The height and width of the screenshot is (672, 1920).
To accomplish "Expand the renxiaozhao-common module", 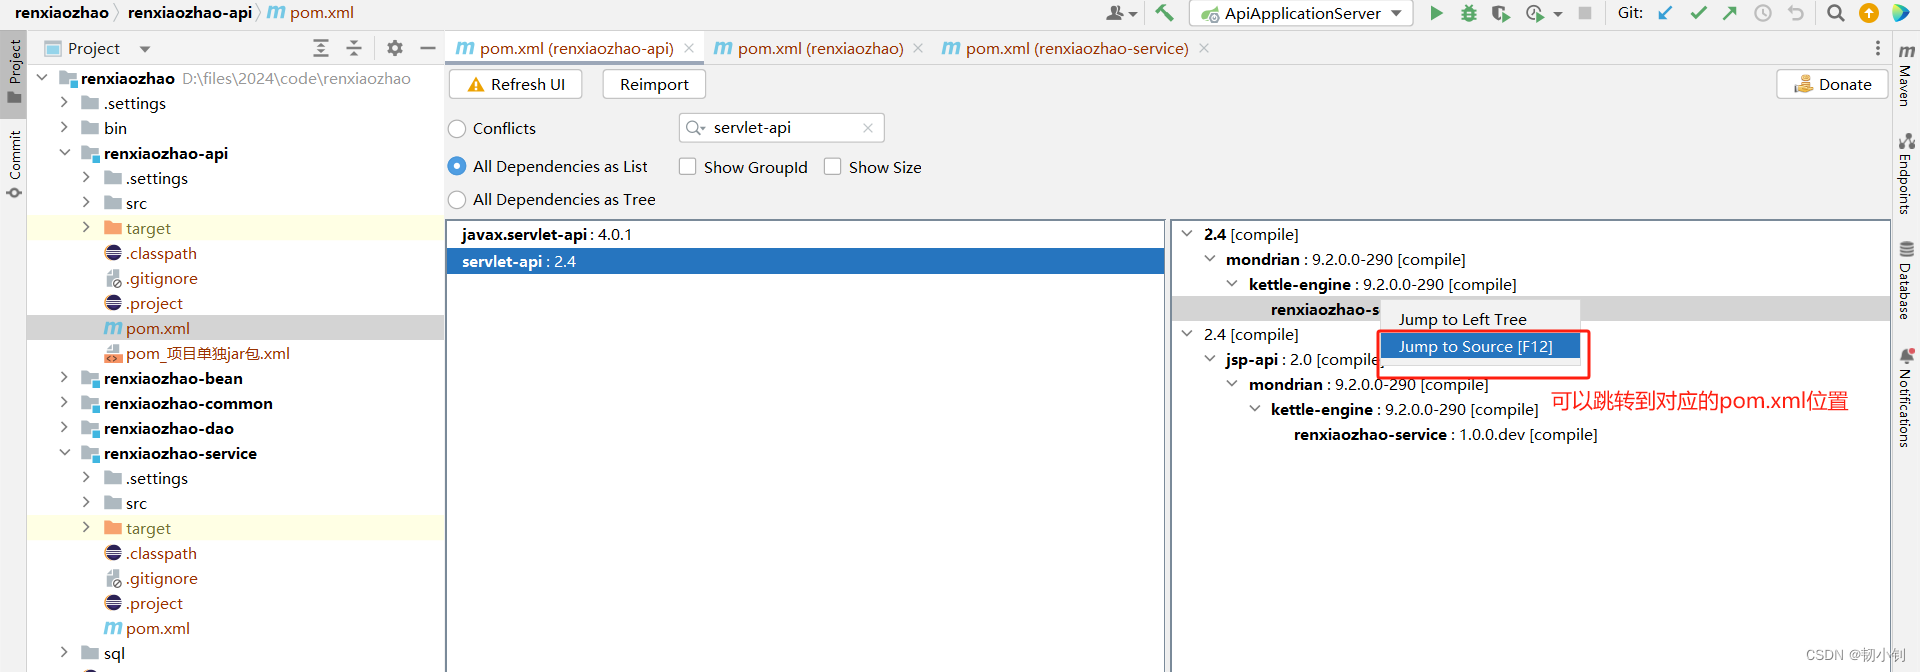I will (x=64, y=403).
